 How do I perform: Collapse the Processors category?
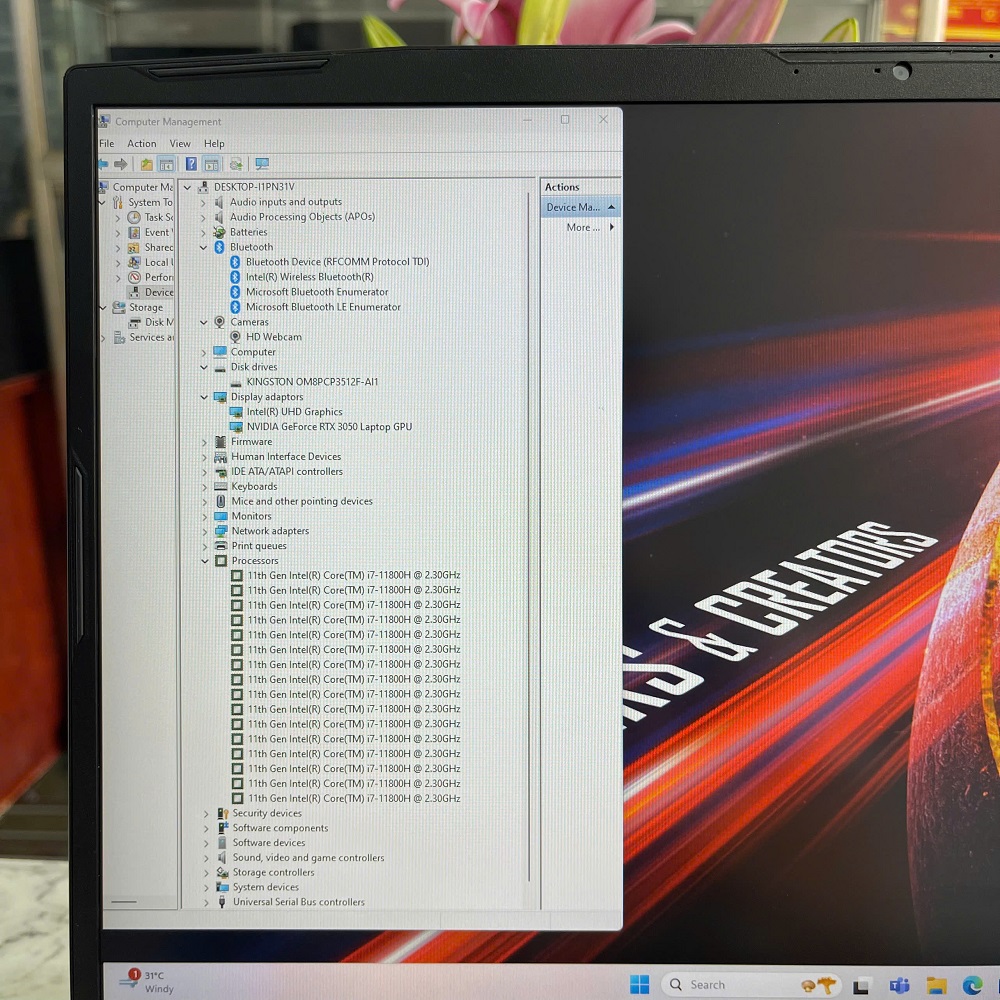tap(204, 561)
